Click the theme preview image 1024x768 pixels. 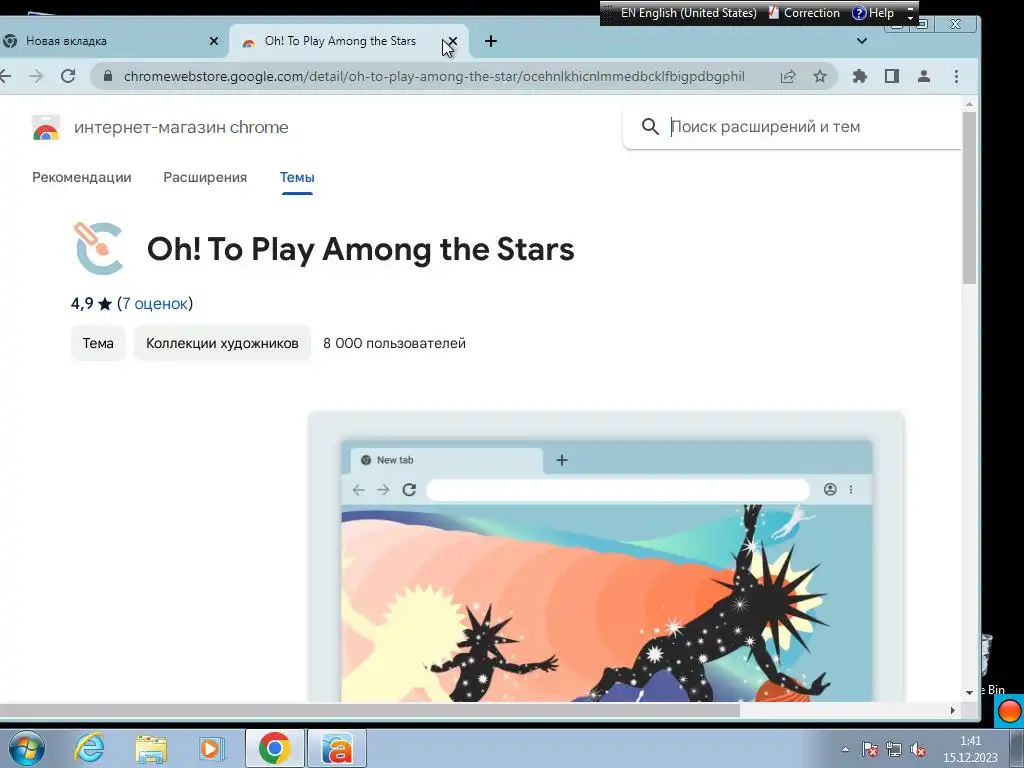606,557
